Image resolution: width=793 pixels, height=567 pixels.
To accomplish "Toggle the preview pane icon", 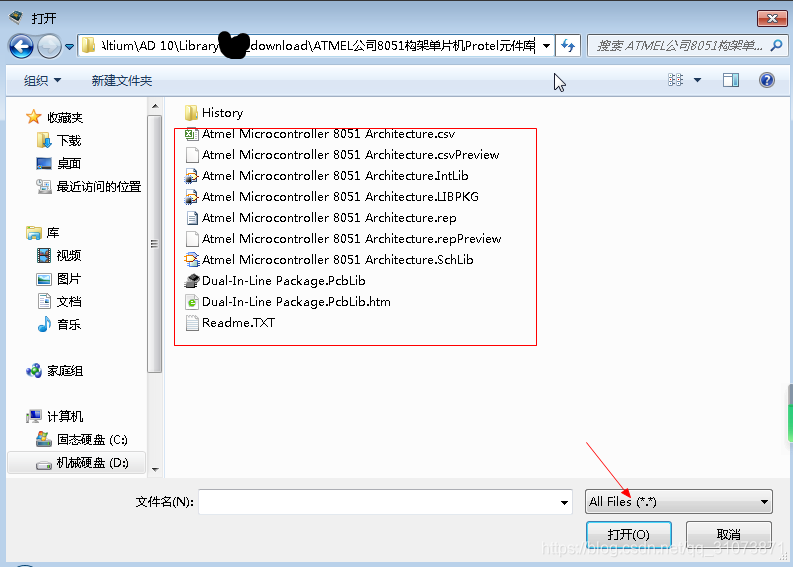I will pyautogui.click(x=731, y=80).
